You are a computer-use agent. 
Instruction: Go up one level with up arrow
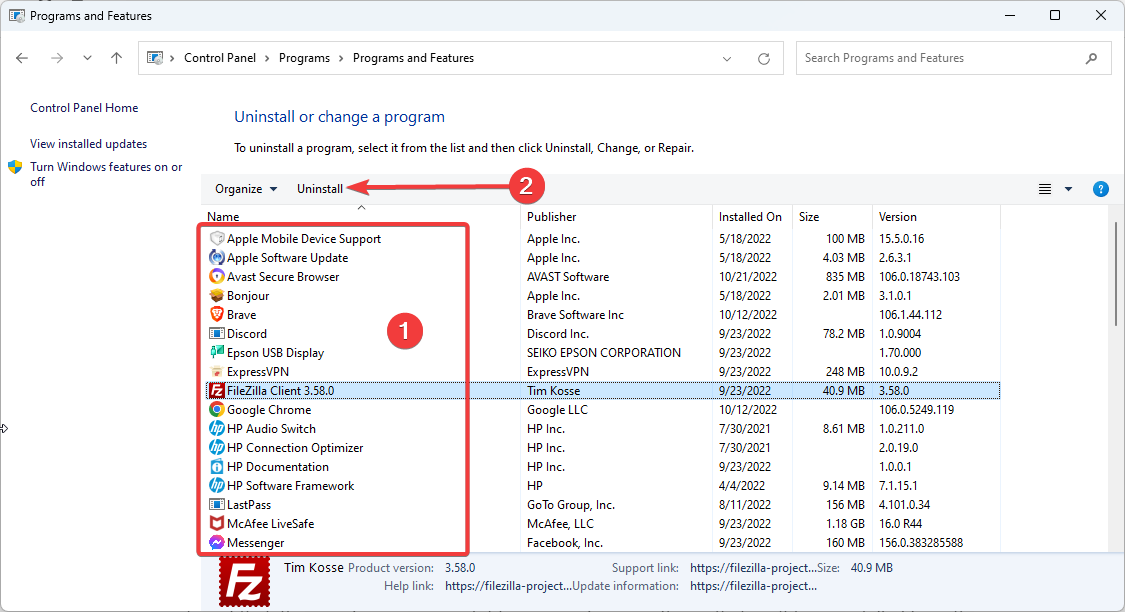coord(116,58)
